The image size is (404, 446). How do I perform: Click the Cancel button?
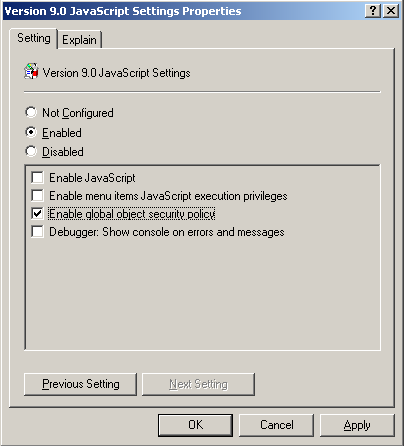click(277, 425)
